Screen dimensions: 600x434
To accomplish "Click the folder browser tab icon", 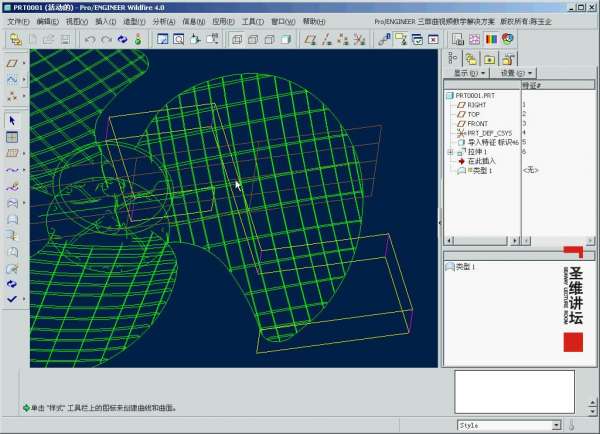I will pos(471,59).
